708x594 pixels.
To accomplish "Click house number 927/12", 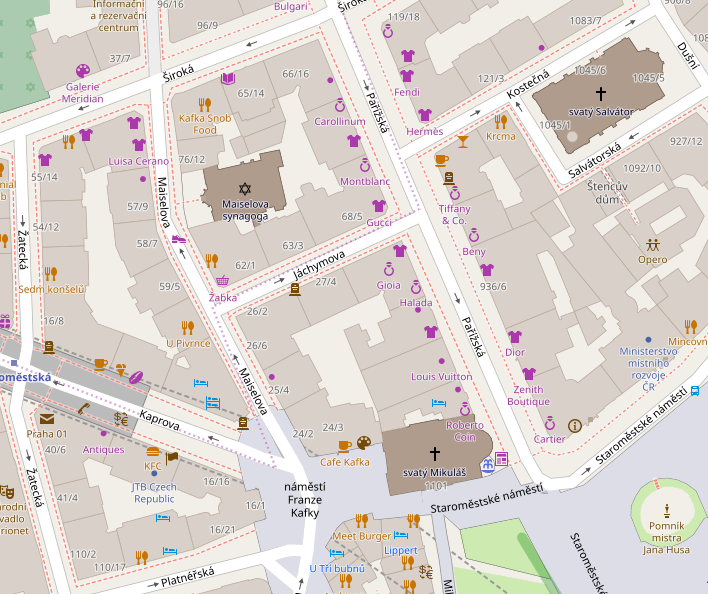I will coord(686,141).
